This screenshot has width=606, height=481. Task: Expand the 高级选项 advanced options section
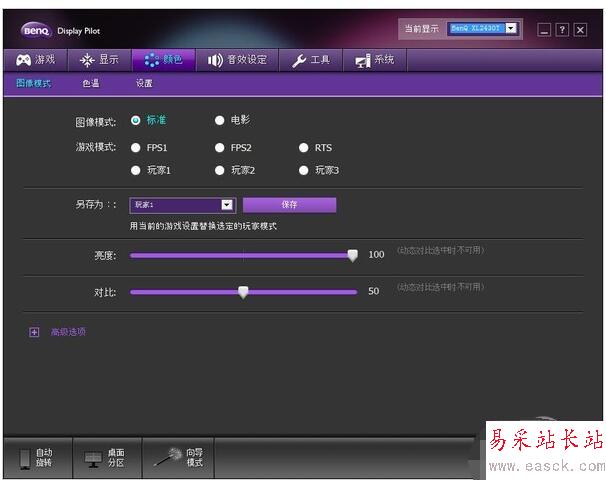point(34,332)
